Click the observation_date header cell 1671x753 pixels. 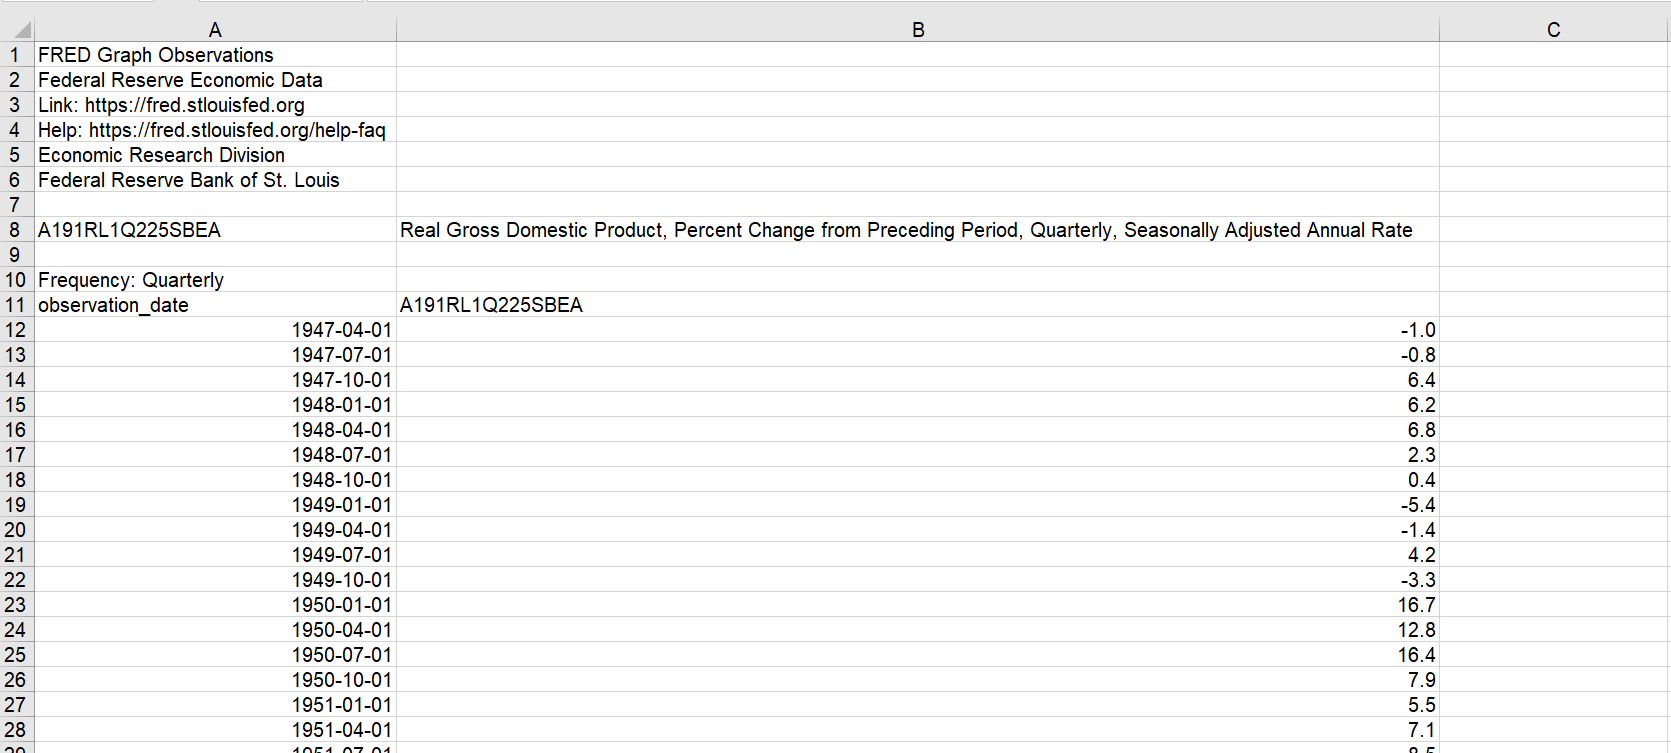tap(113, 305)
